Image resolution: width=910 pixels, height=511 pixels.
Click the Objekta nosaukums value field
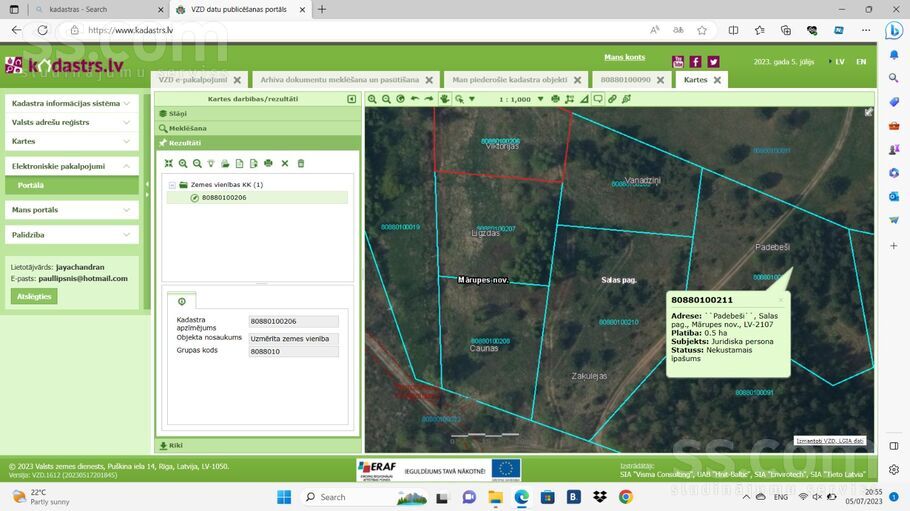click(x=294, y=339)
